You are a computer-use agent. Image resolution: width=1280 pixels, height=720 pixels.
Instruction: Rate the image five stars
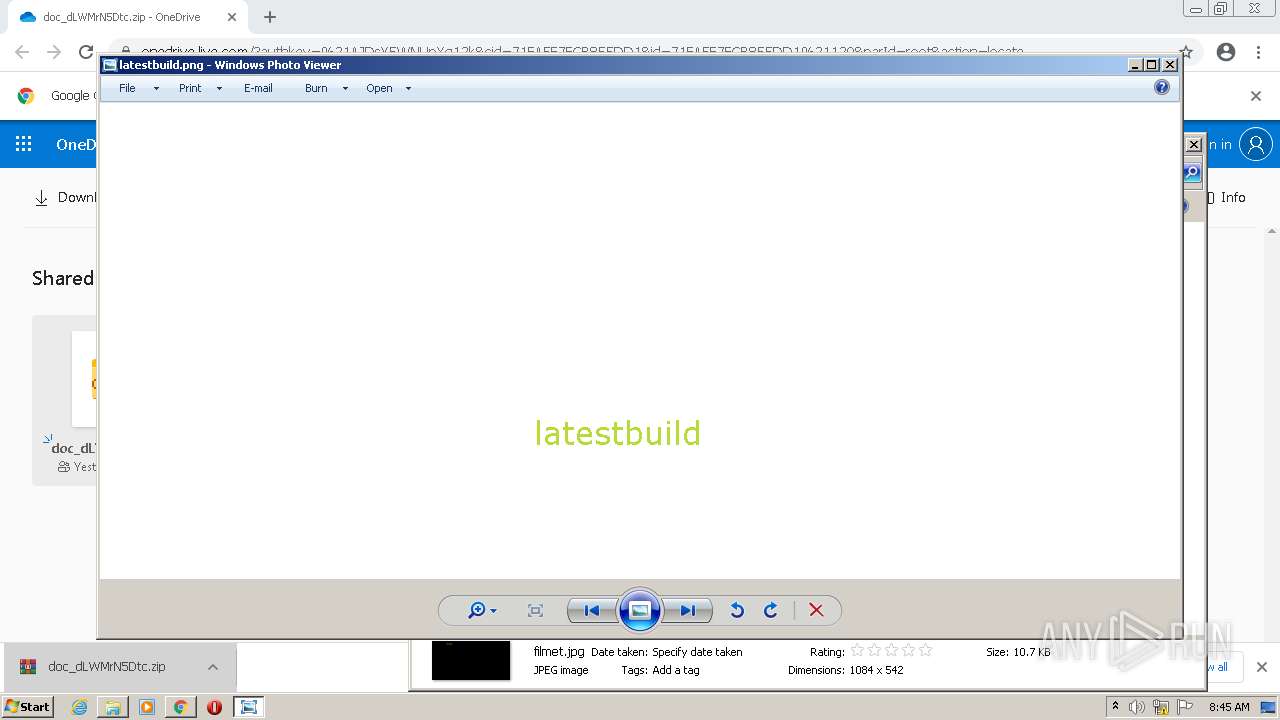[x=925, y=651]
